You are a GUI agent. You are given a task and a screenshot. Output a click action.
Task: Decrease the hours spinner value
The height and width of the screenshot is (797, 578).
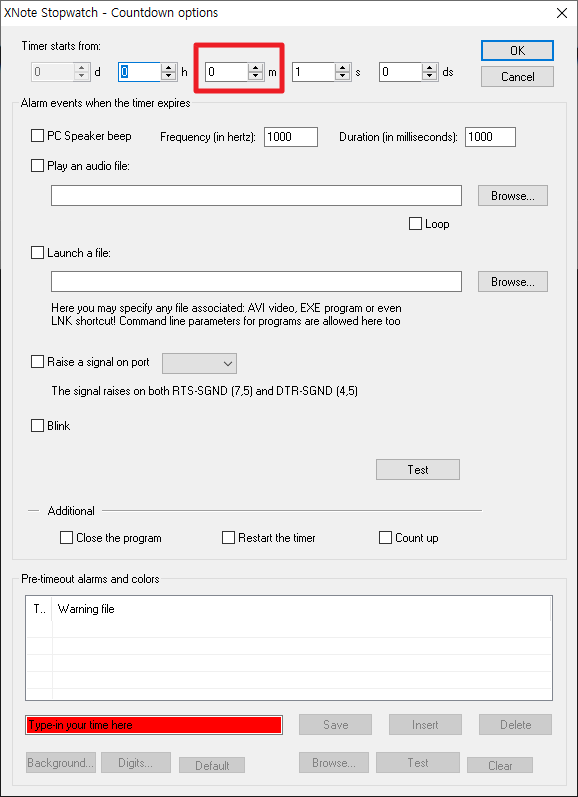[168, 76]
